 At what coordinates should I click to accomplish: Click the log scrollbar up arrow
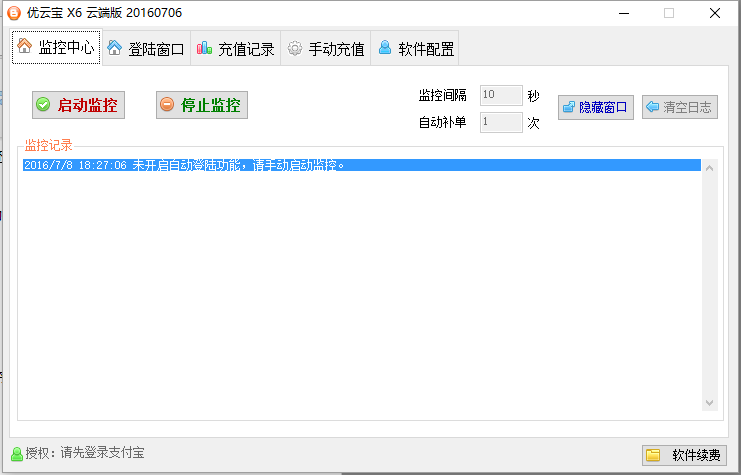710,167
